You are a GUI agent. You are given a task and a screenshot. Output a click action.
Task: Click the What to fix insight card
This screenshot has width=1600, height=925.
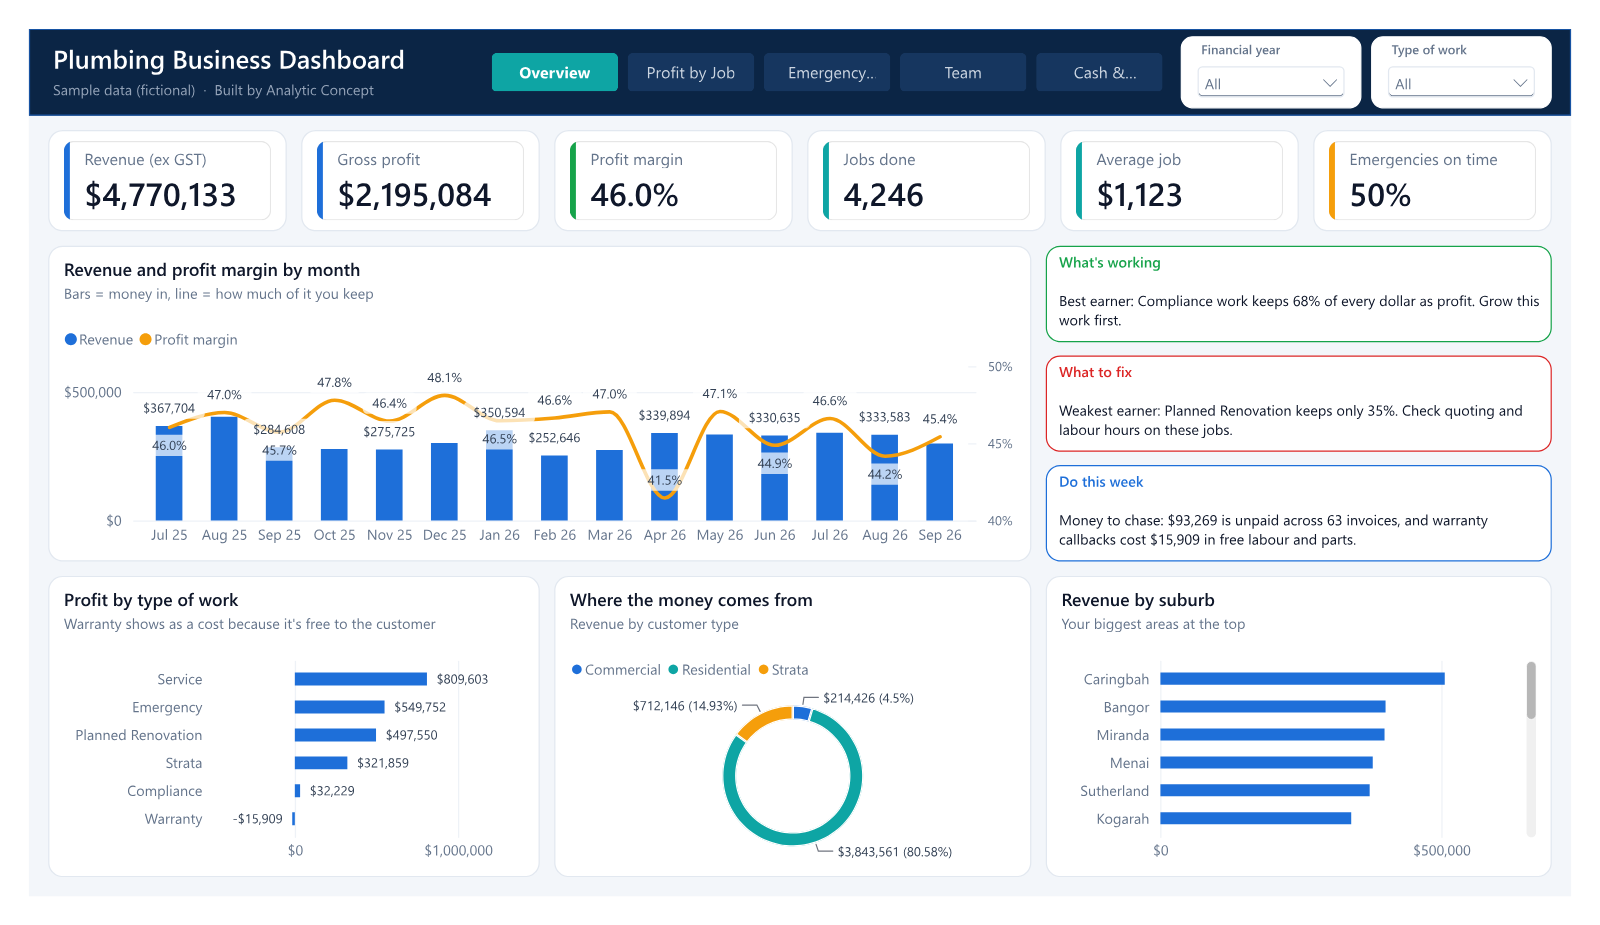click(1298, 404)
